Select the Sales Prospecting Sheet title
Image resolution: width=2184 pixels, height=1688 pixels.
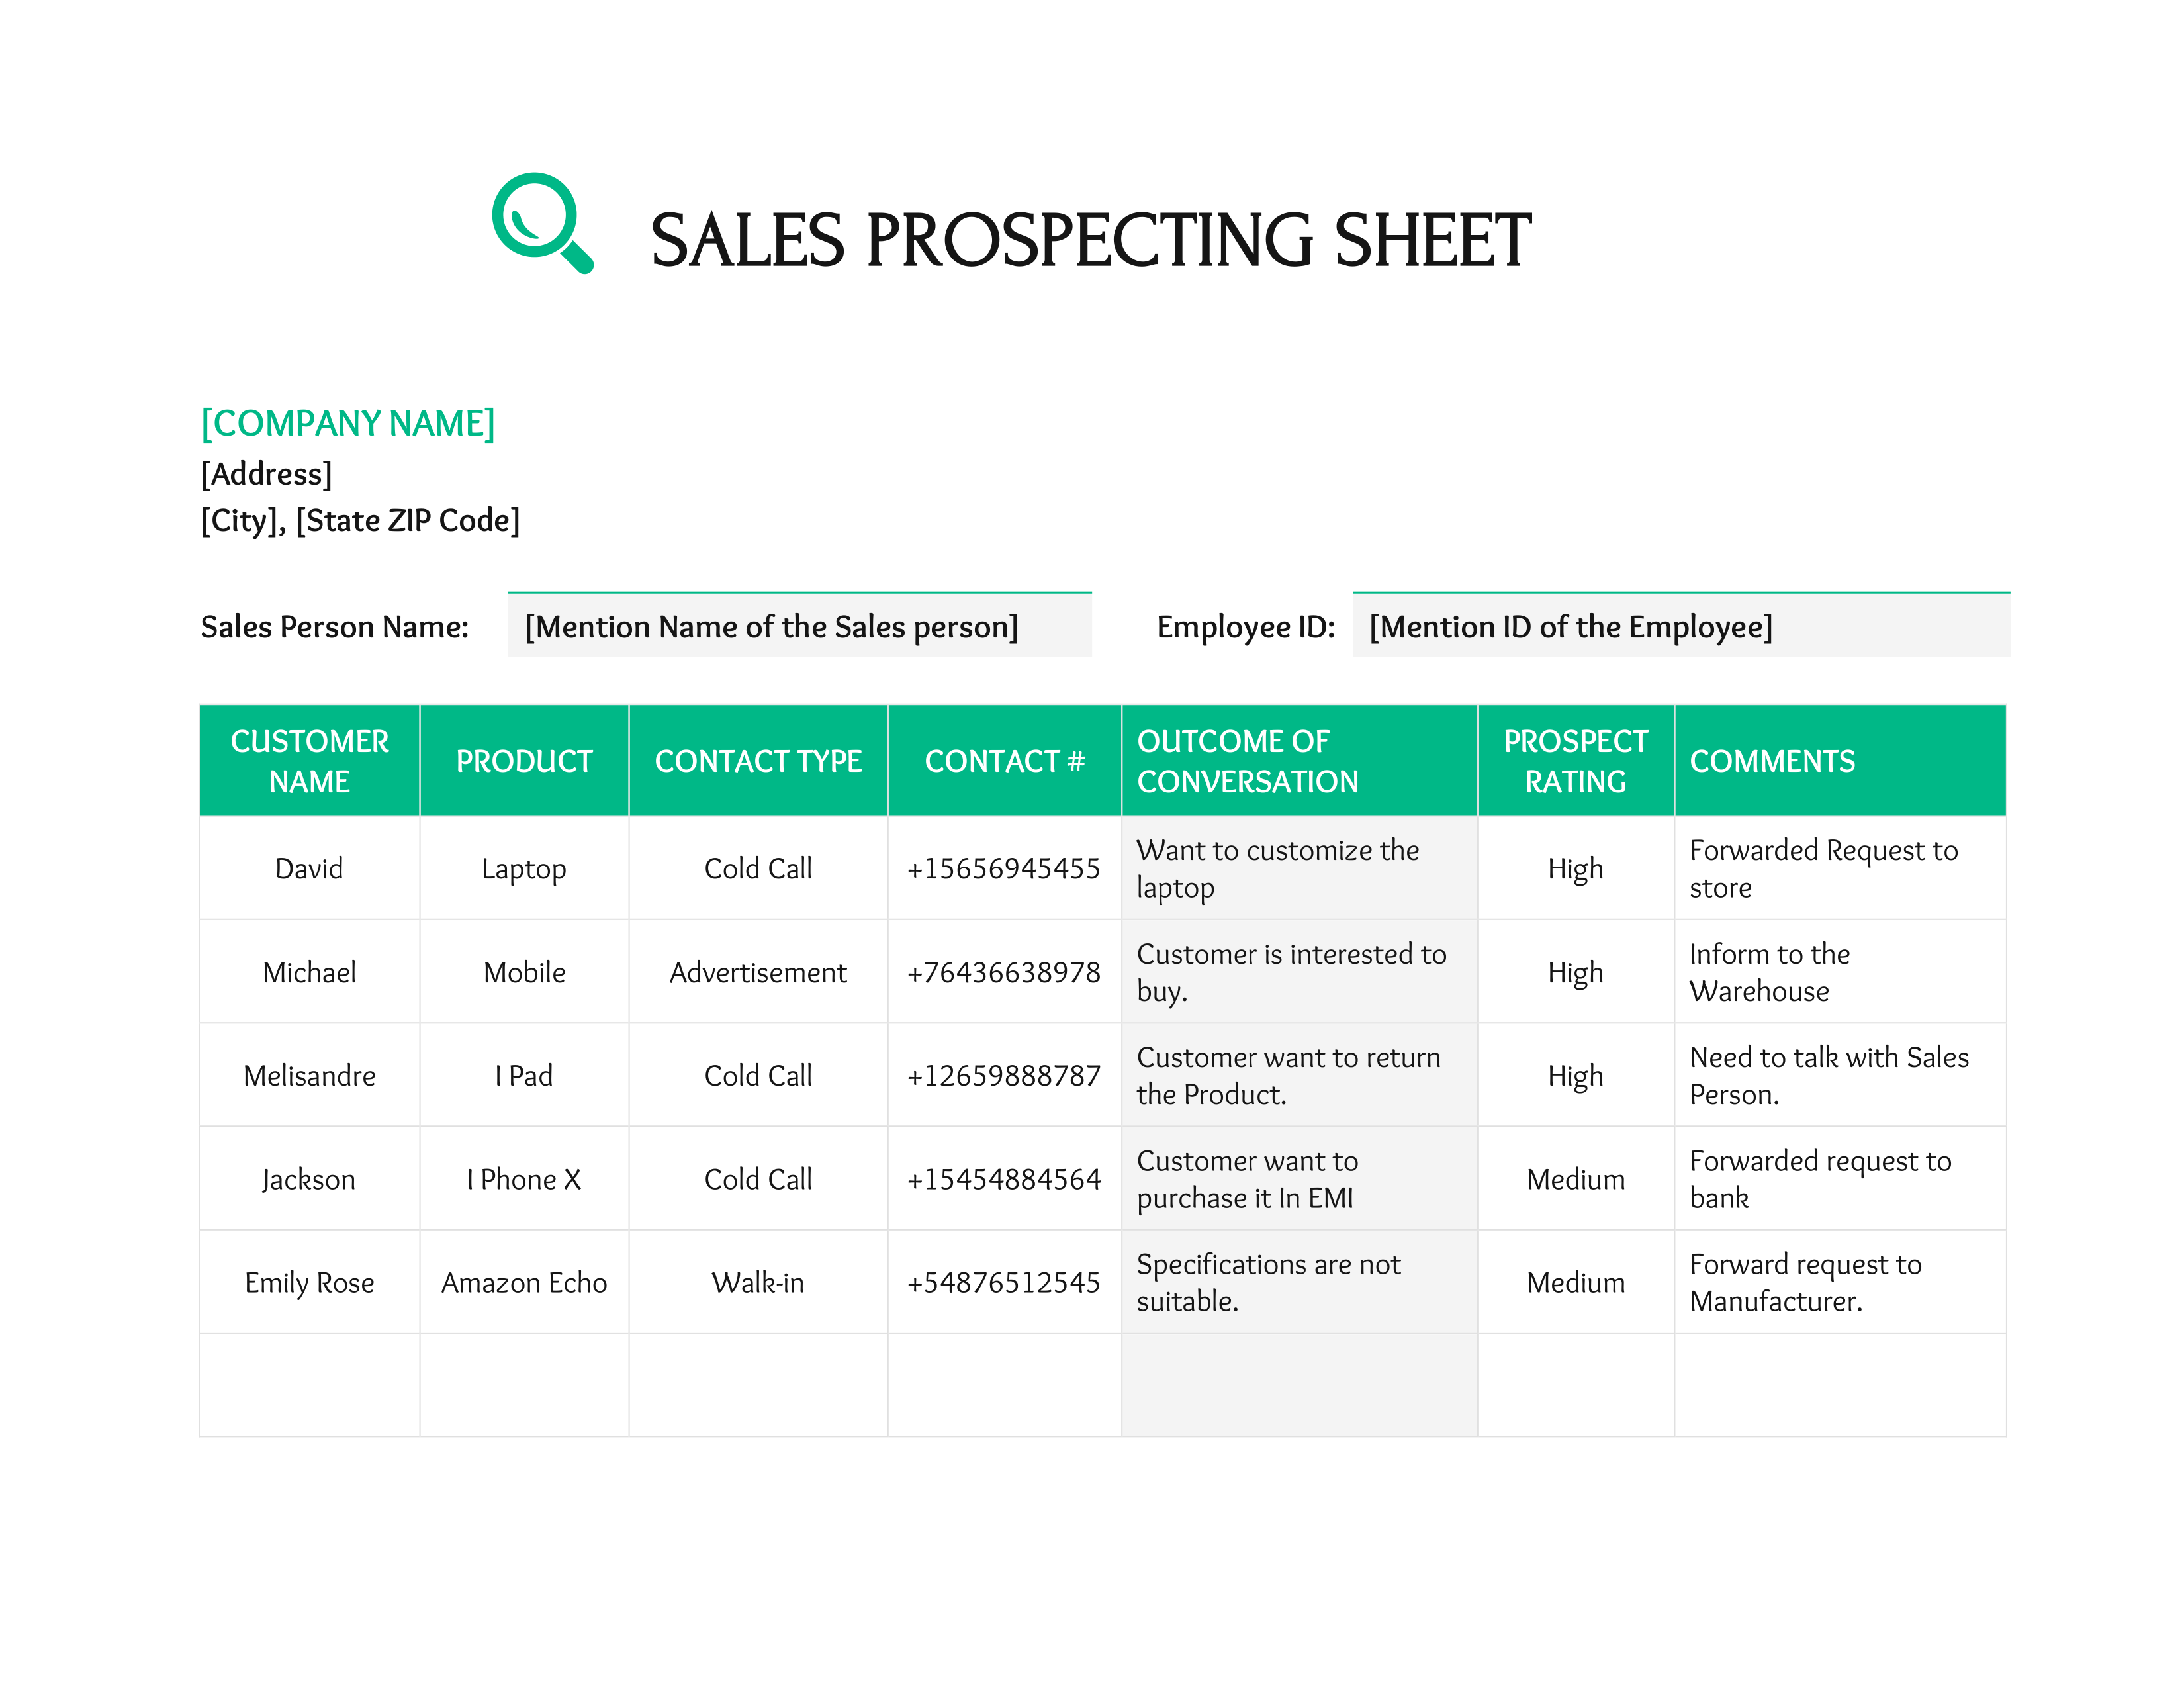(x=1090, y=240)
